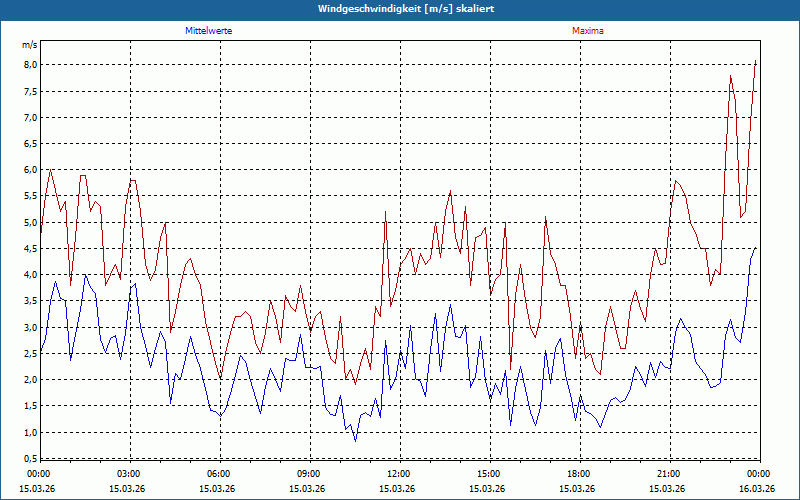Click the red Maxima legend label
This screenshot has height=500, width=800.
coord(587,31)
